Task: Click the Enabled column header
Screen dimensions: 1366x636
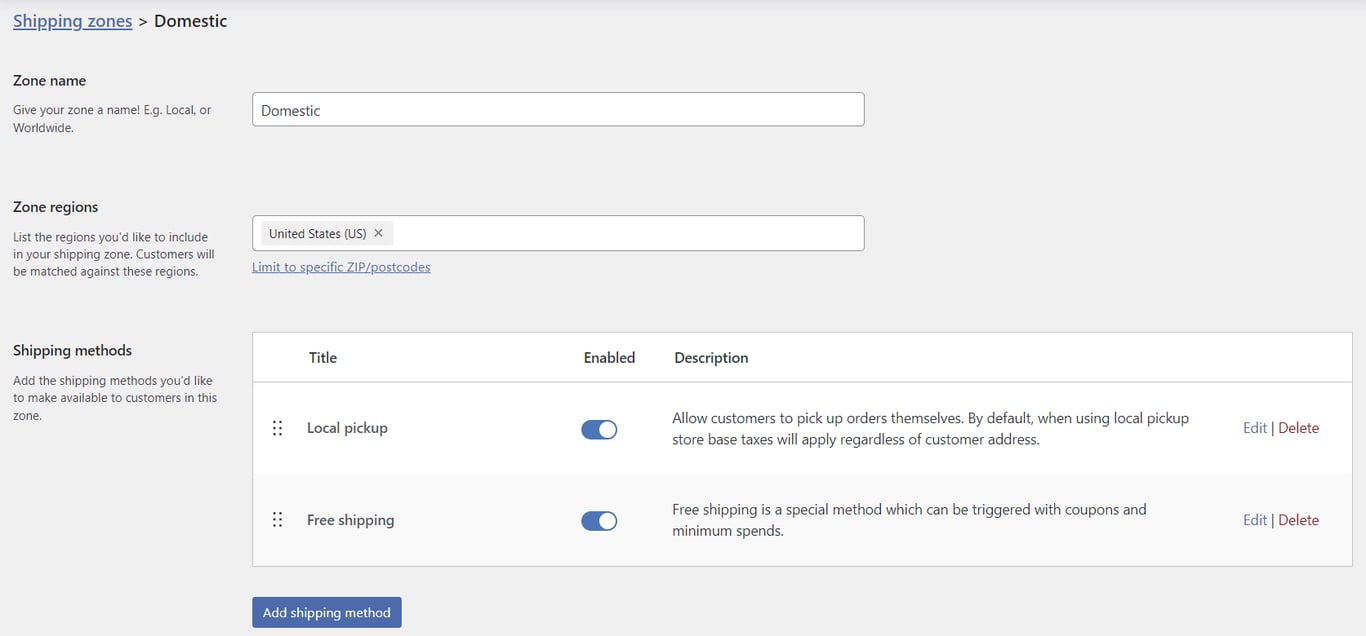Action: tap(609, 357)
